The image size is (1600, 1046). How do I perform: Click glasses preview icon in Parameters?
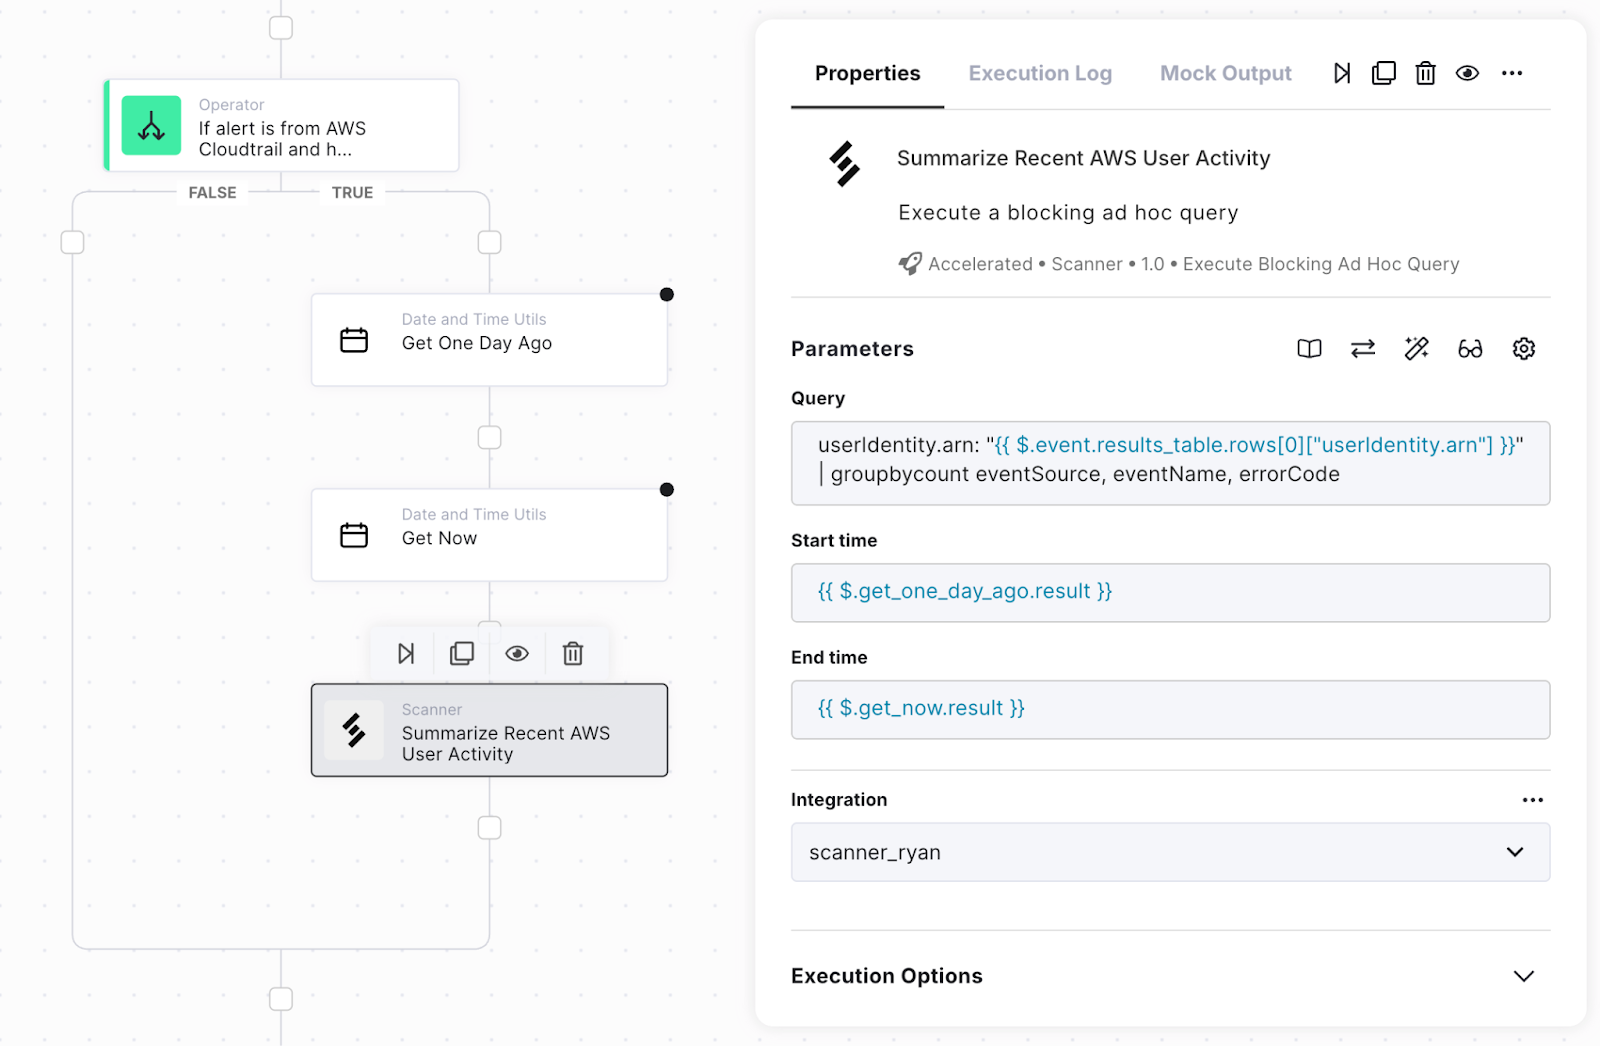coord(1470,349)
